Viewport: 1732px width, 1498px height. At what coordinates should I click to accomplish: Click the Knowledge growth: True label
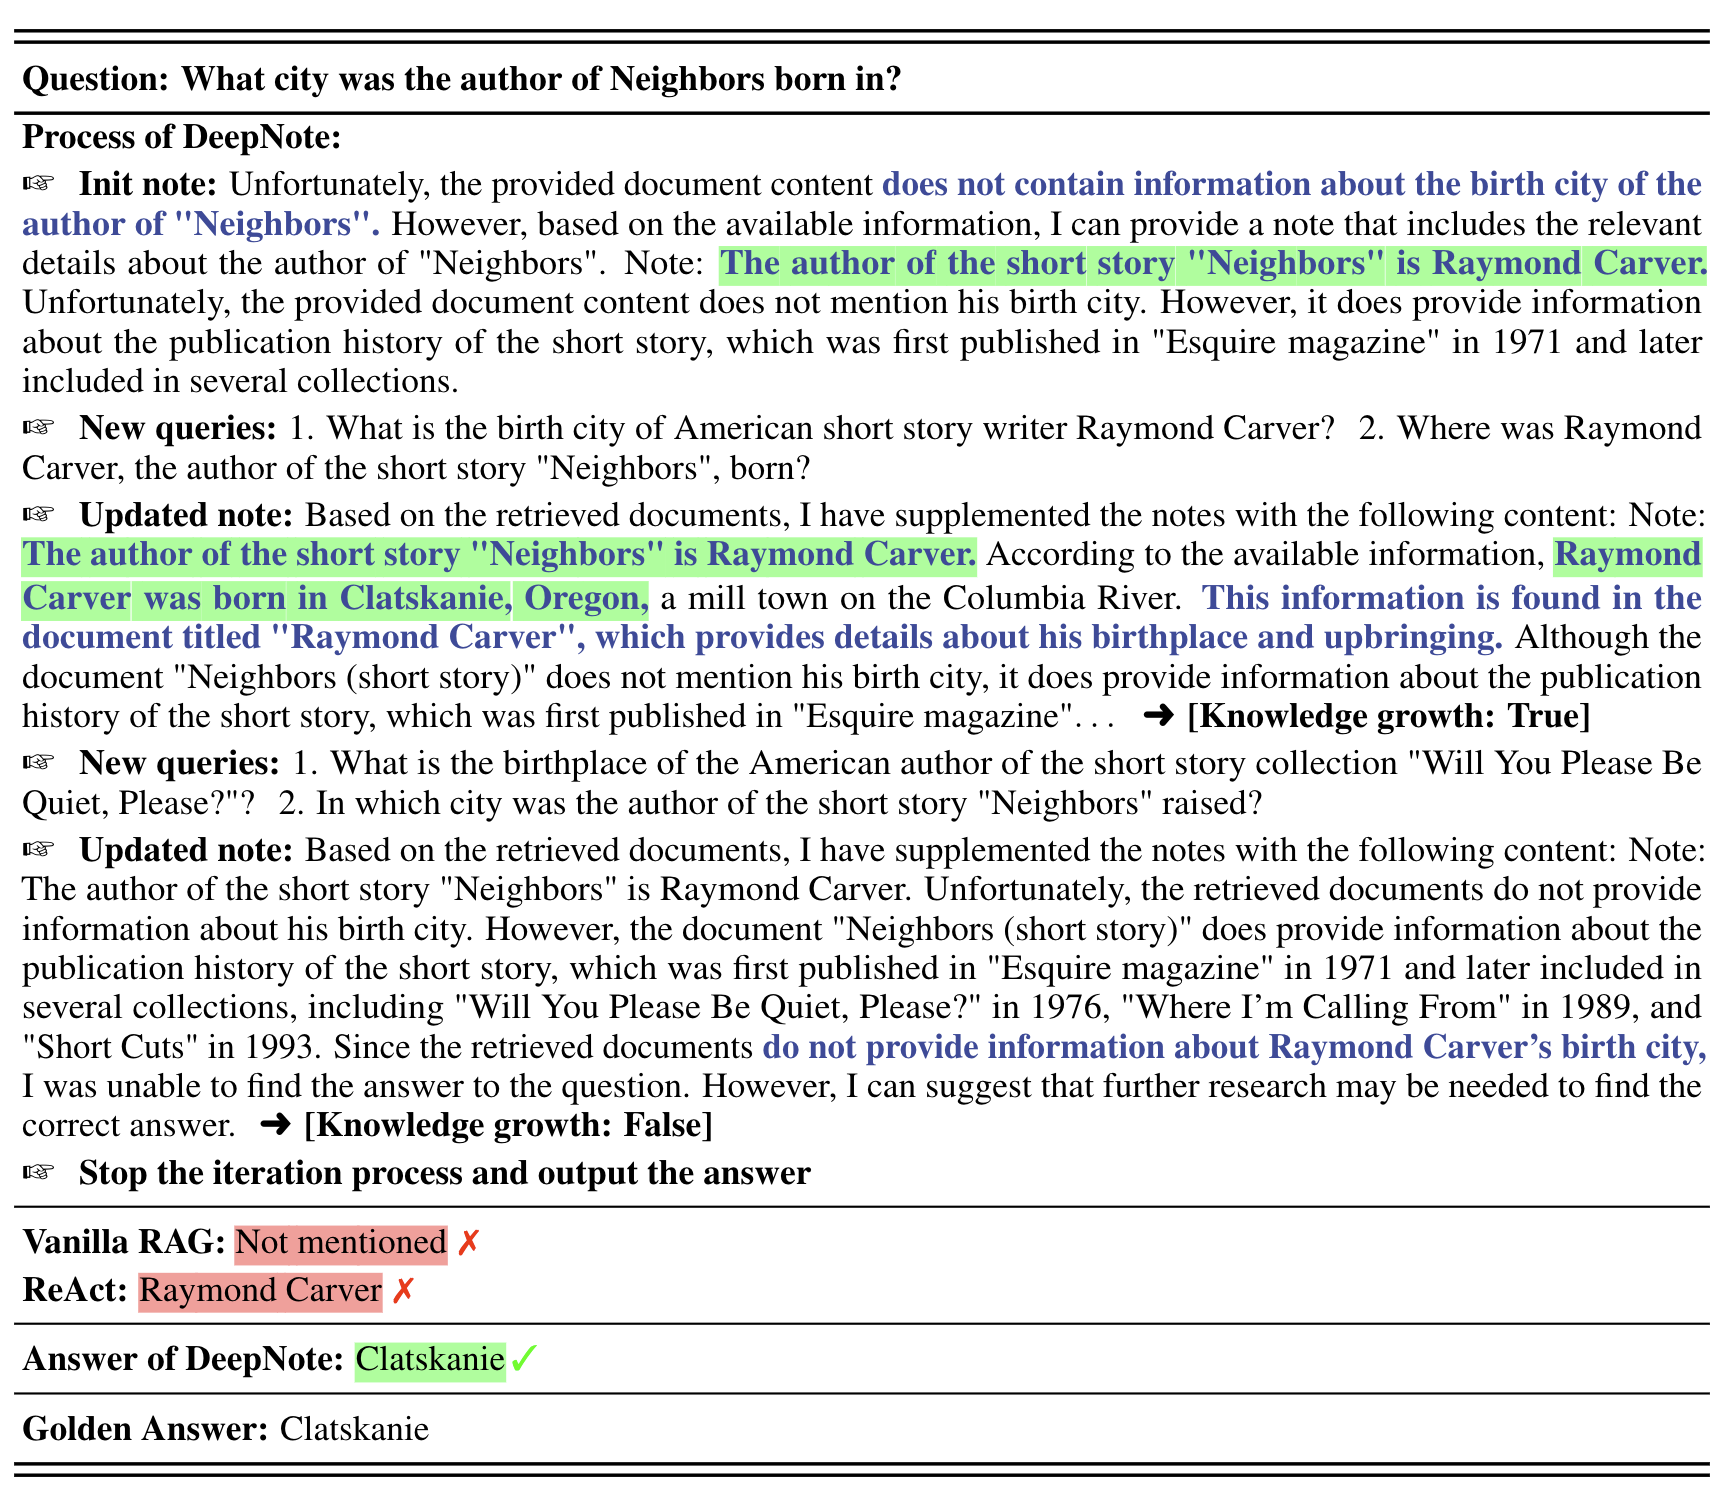(x=1388, y=716)
